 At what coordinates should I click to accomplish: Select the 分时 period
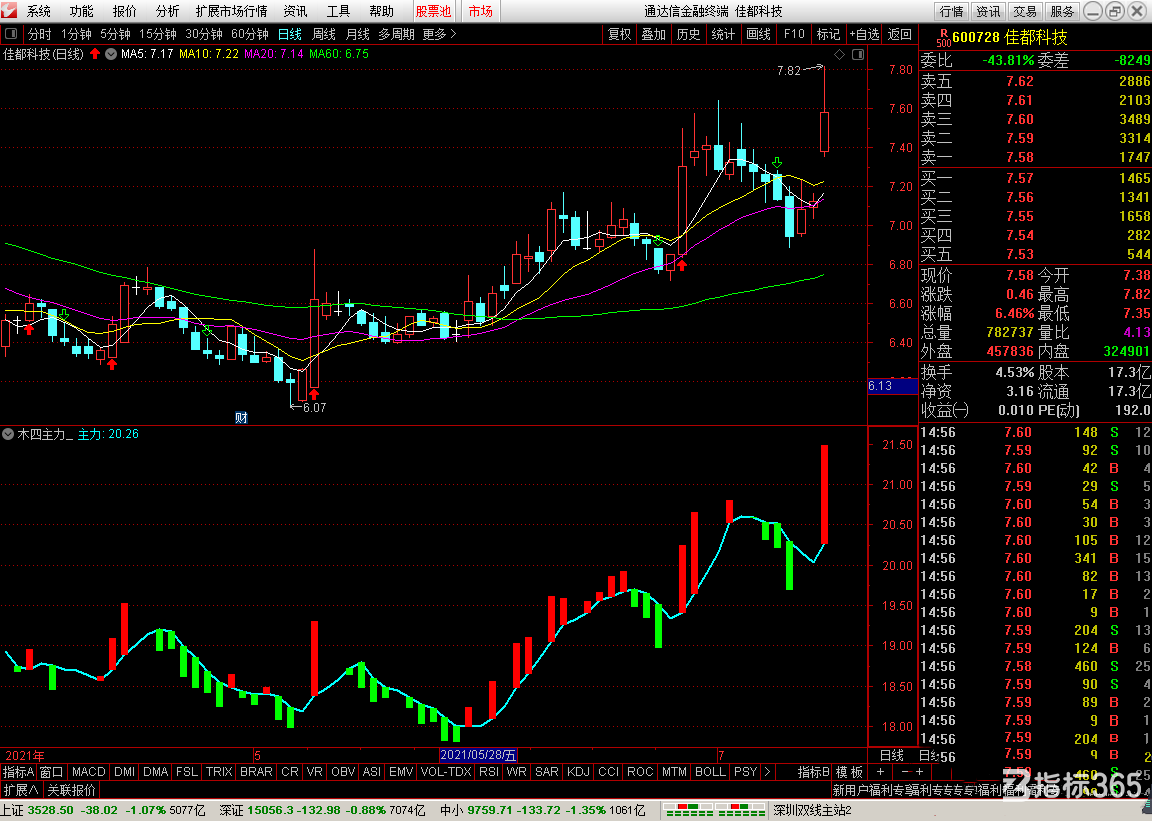pos(40,35)
